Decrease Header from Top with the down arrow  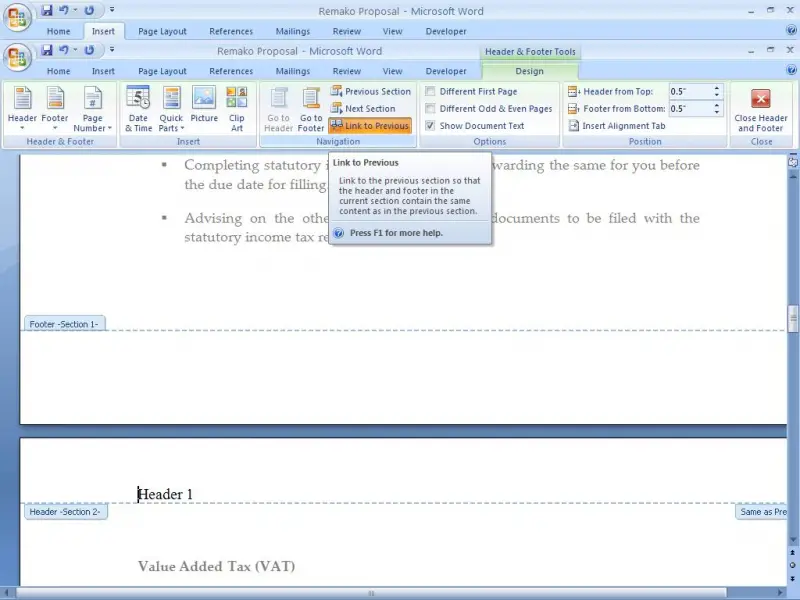(x=717, y=95)
